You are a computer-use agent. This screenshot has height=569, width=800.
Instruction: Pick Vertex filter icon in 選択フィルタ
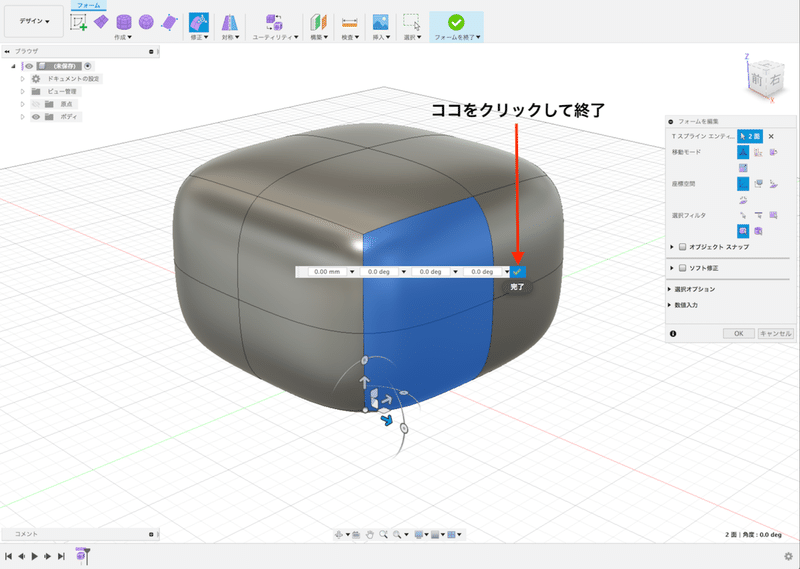click(743, 215)
